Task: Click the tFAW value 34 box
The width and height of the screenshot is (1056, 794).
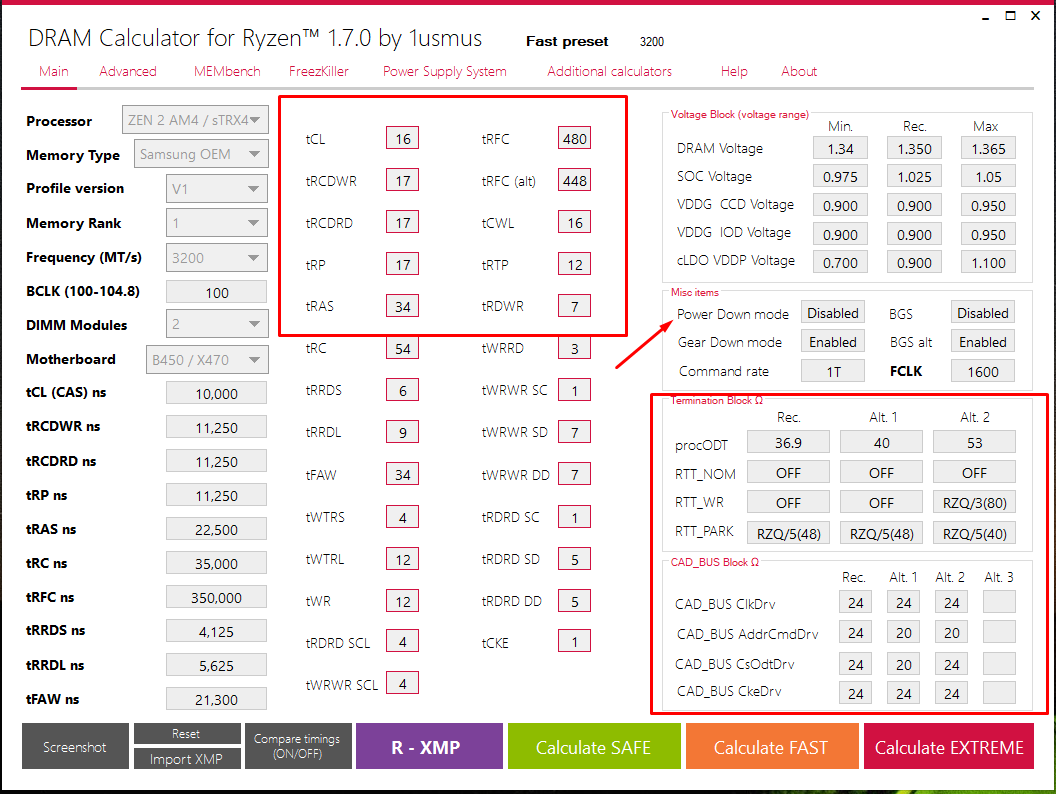Action: pyautogui.click(x=403, y=474)
